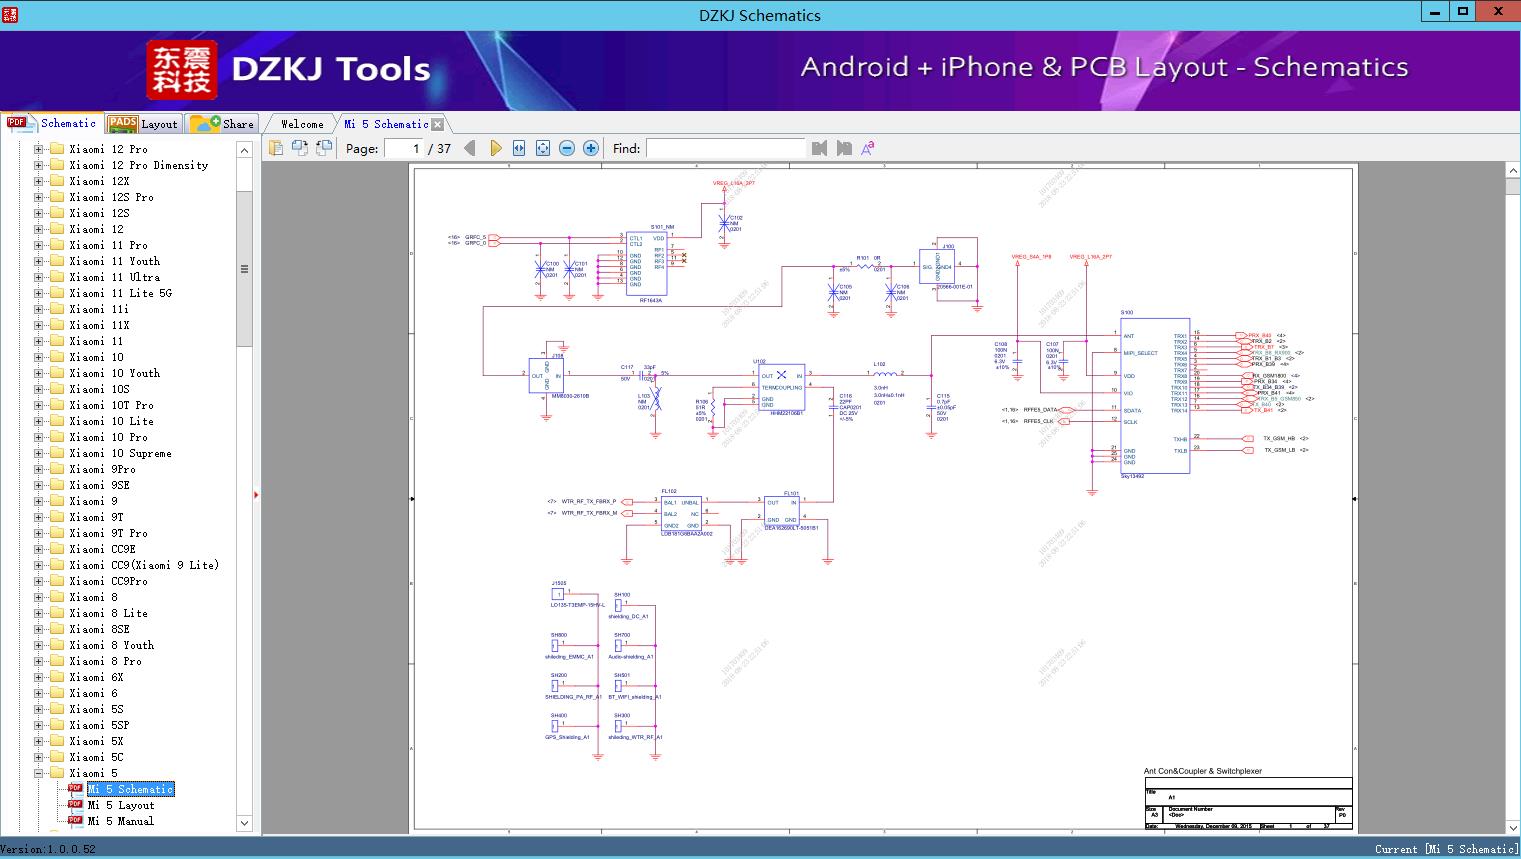Click the zoom out minus icon
Viewport: 1521px width, 859px height.
(567, 148)
